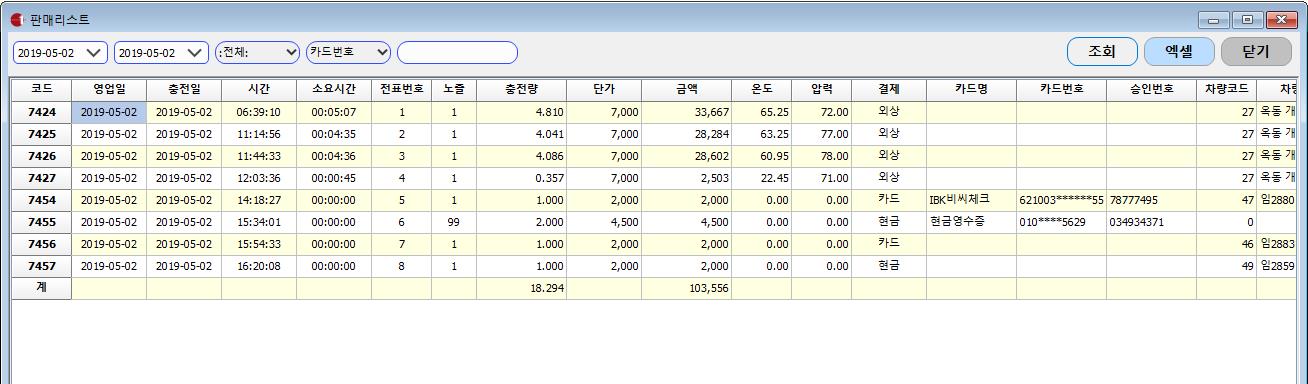Focus the empty search text field
The width and height of the screenshot is (1308, 384).
(x=457, y=52)
